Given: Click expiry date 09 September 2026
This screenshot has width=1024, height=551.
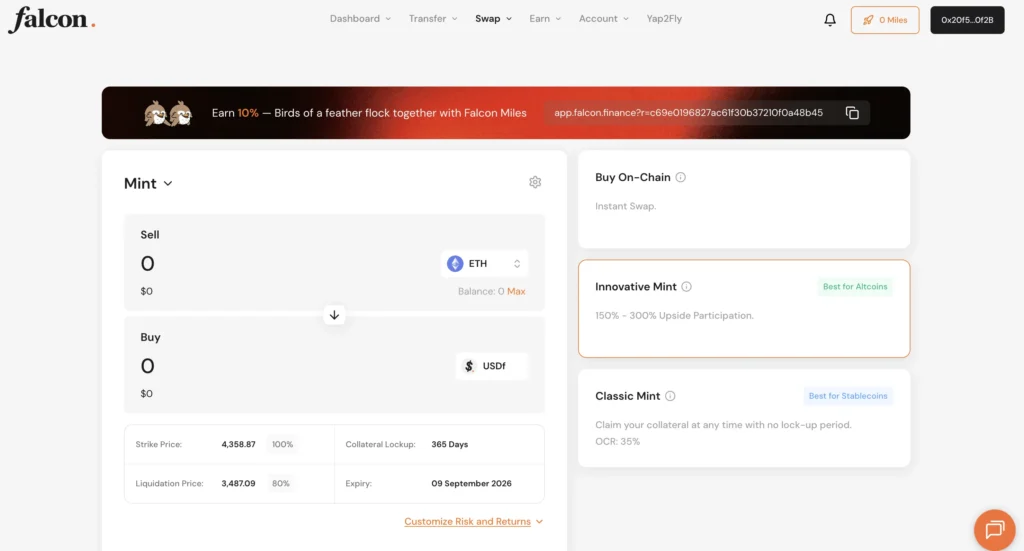Looking at the screenshot, I should 472,483.
